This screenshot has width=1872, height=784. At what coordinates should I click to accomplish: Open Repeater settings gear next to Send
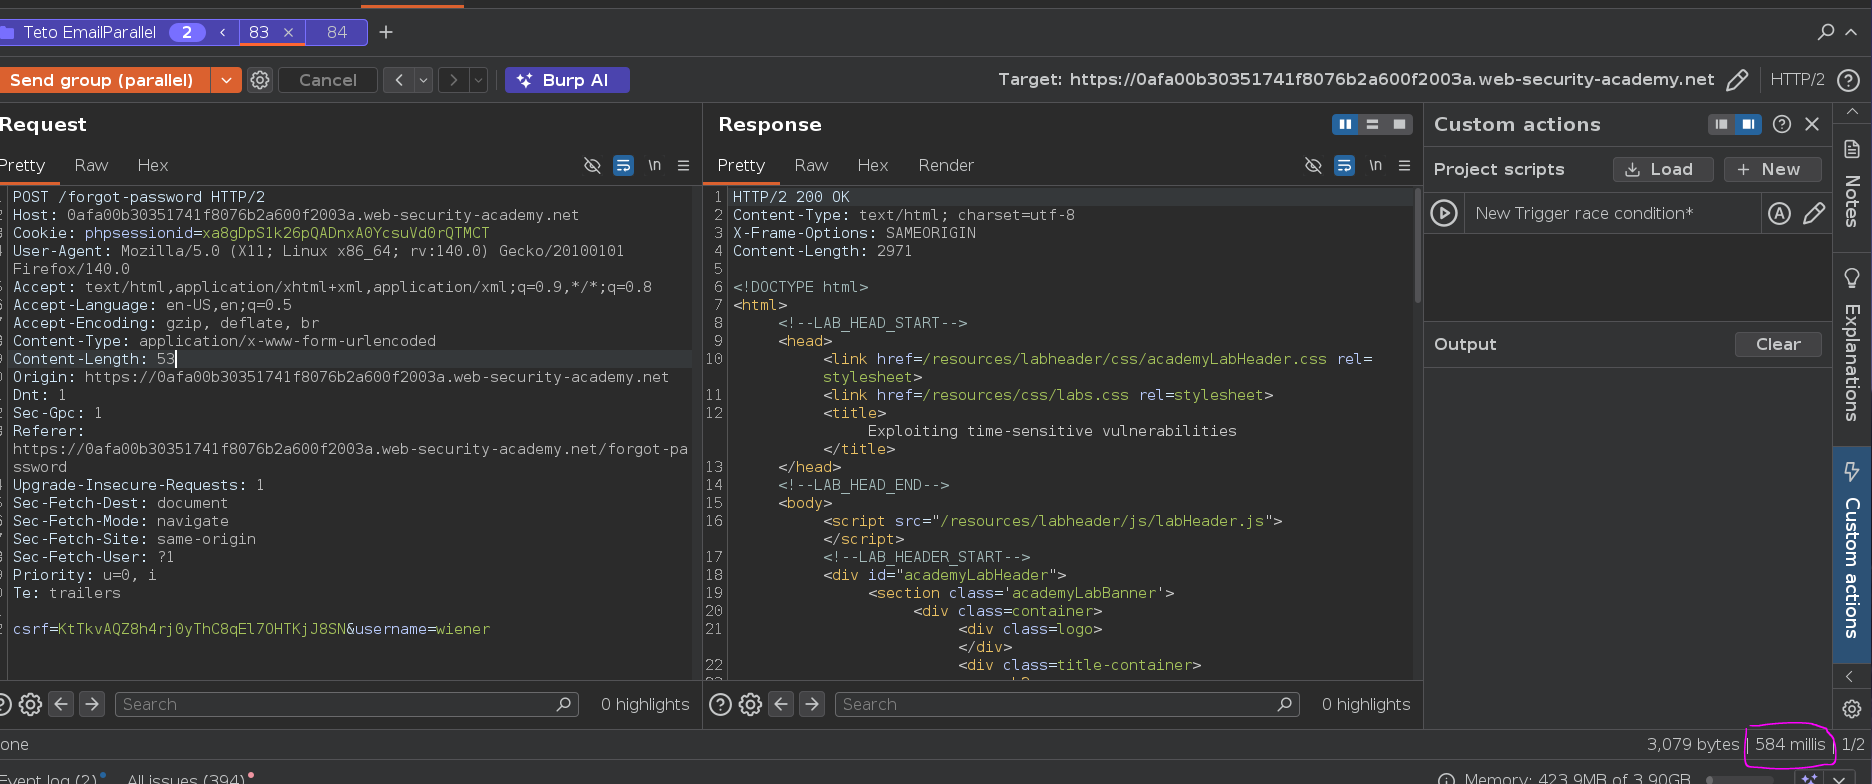pyautogui.click(x=260, y=80)
